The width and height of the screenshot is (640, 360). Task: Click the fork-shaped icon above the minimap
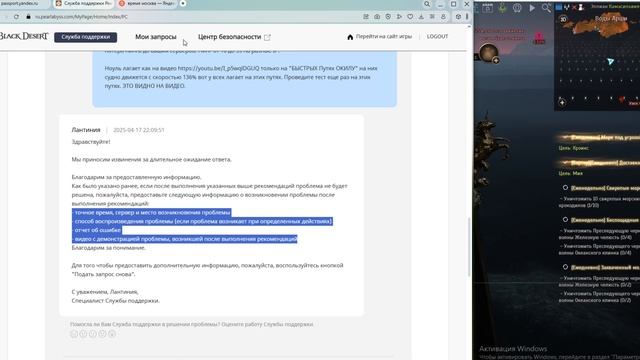click(567, 7)
